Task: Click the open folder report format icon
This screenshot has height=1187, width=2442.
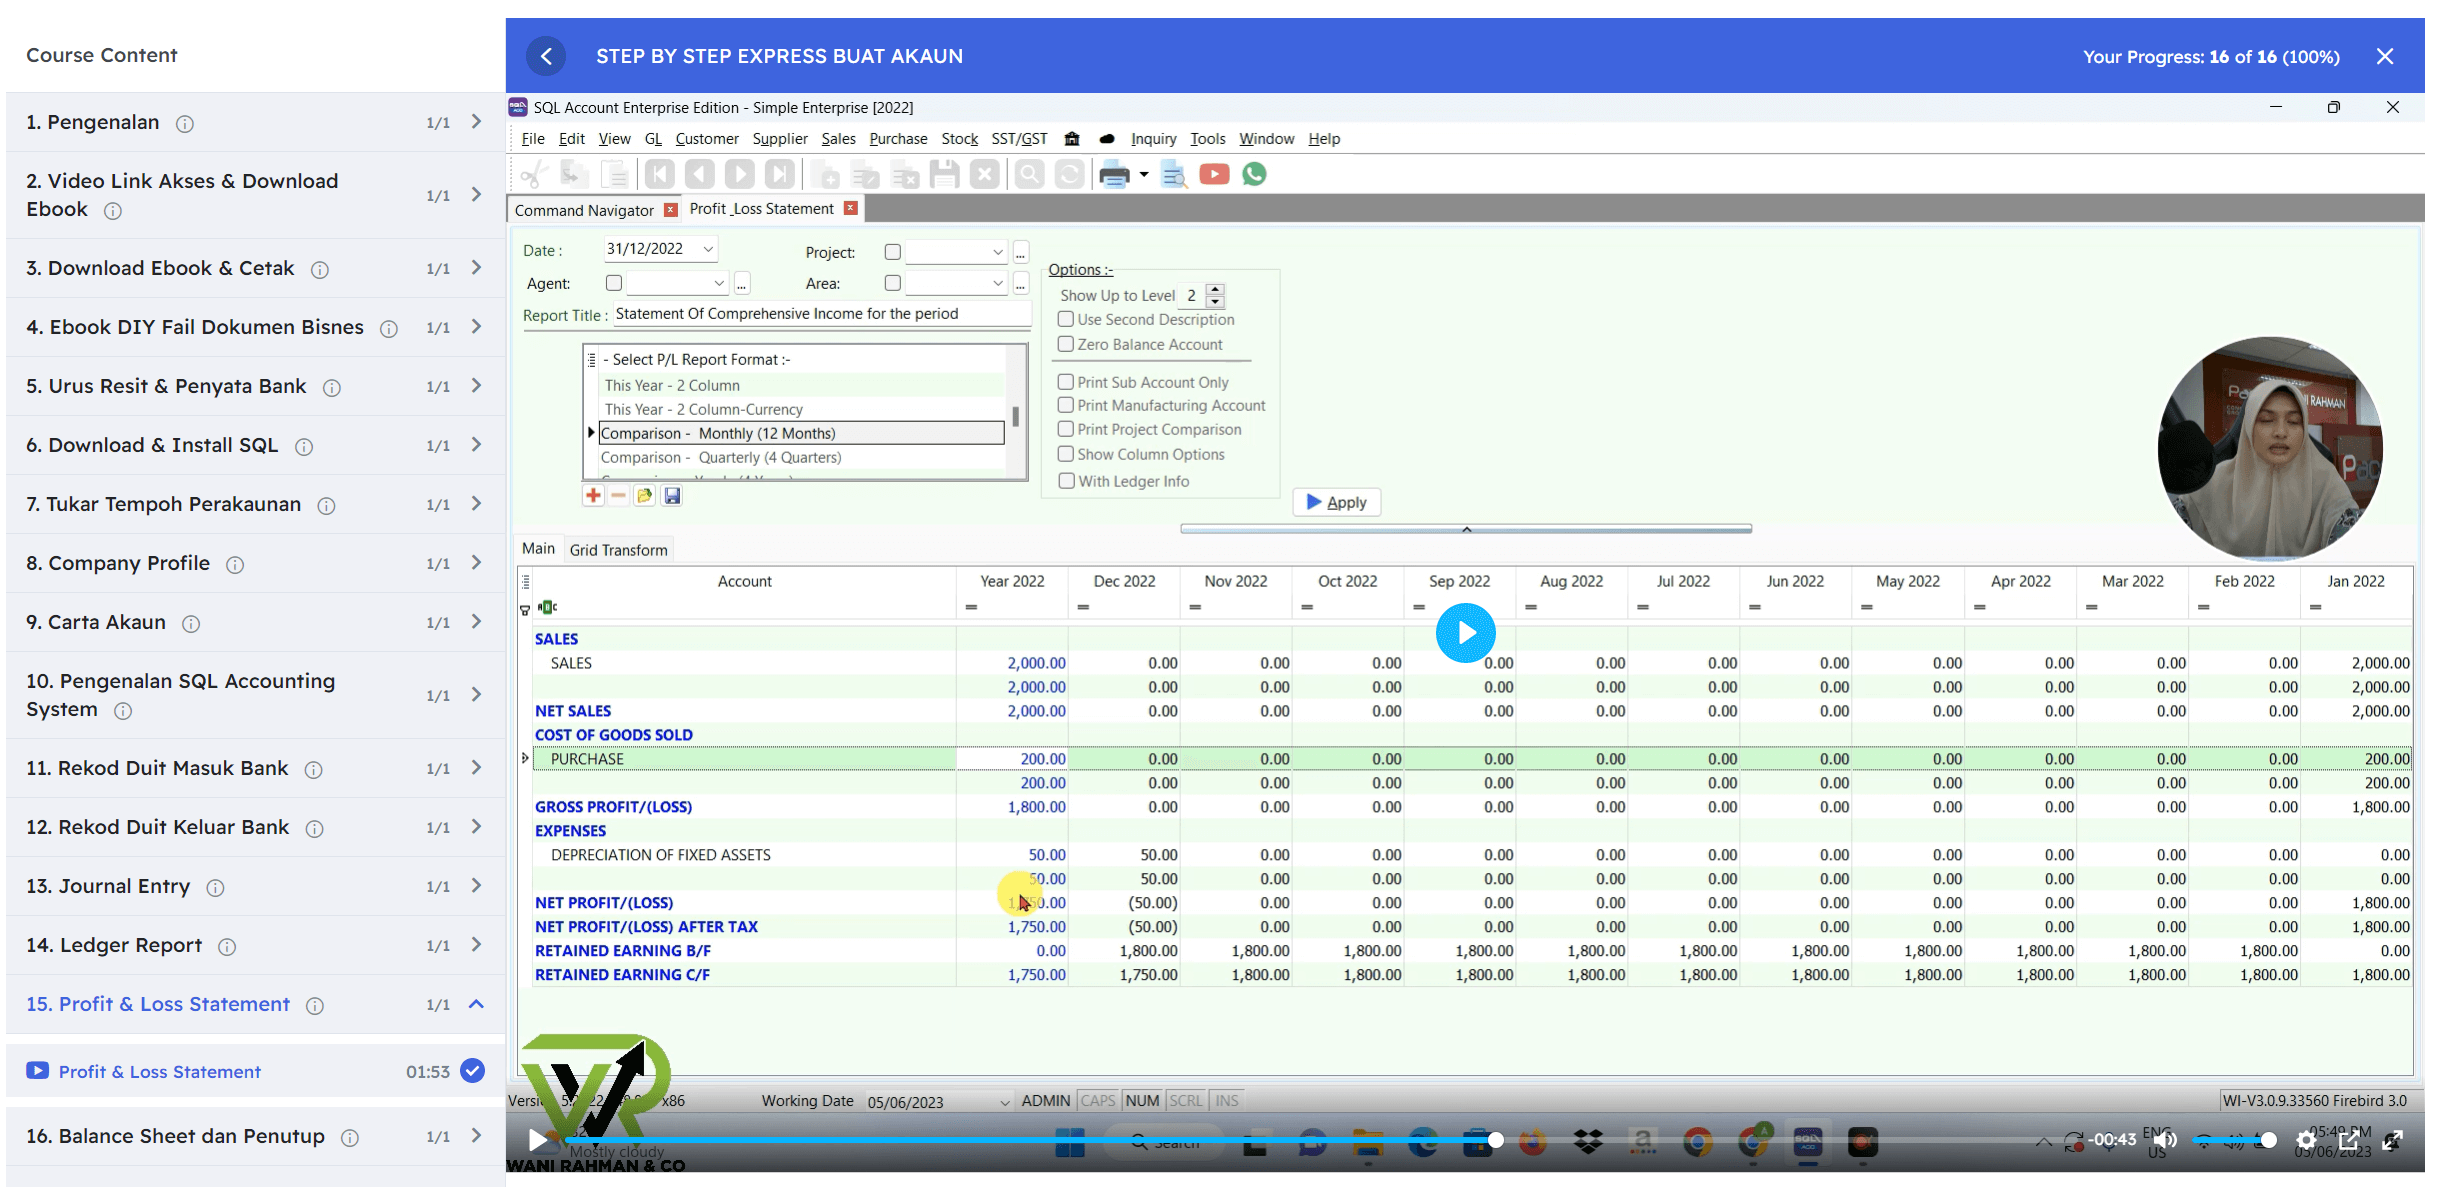Action: pyautogui.click(x=645, y=496)
